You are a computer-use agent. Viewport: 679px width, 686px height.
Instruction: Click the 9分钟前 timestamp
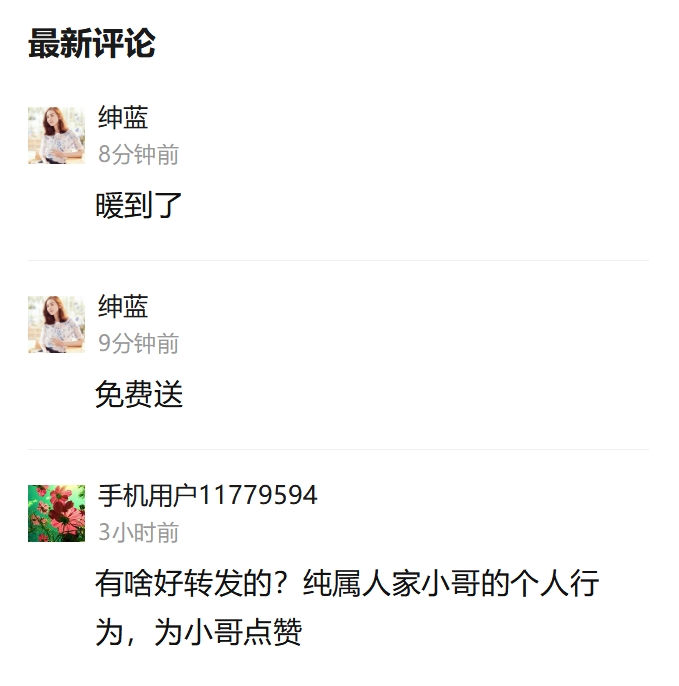(138, 343)
